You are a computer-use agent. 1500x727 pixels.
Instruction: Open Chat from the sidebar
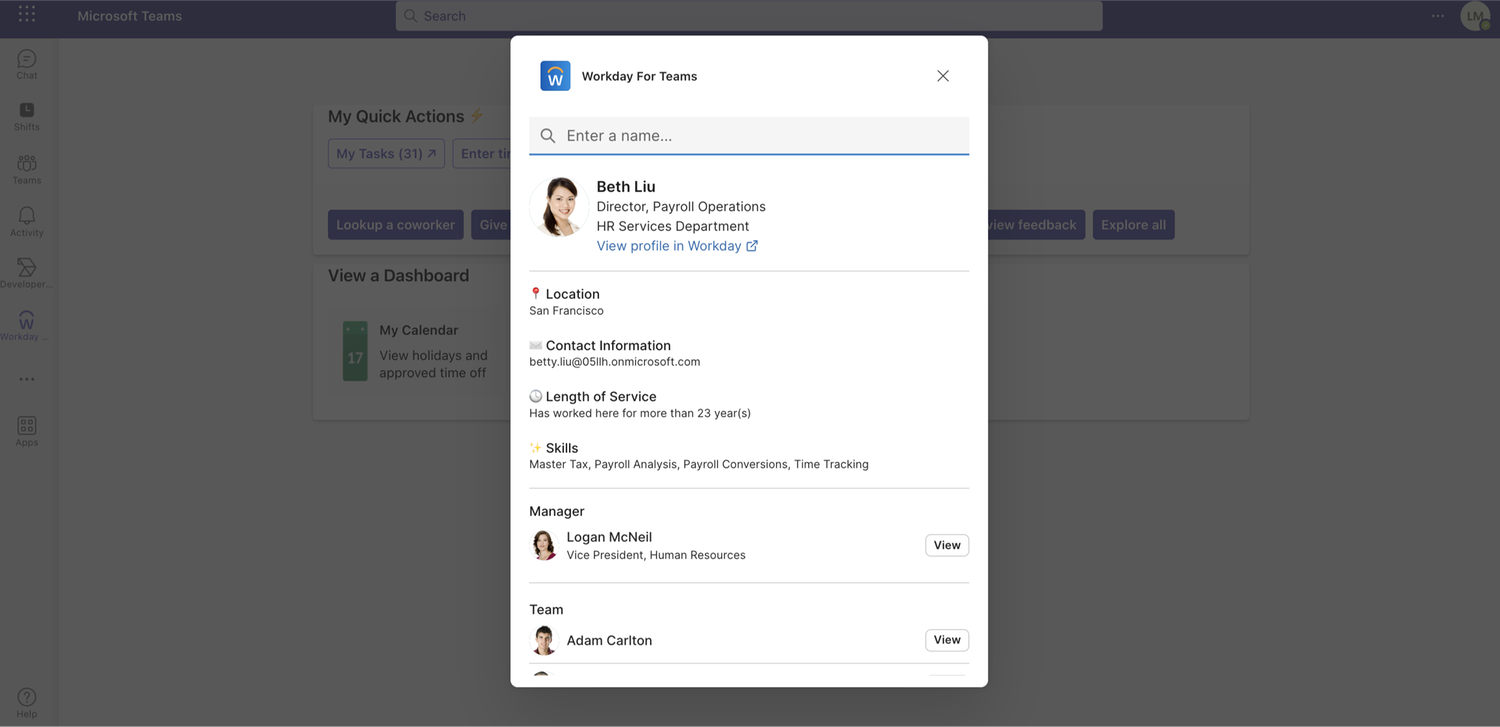(26, 62)
